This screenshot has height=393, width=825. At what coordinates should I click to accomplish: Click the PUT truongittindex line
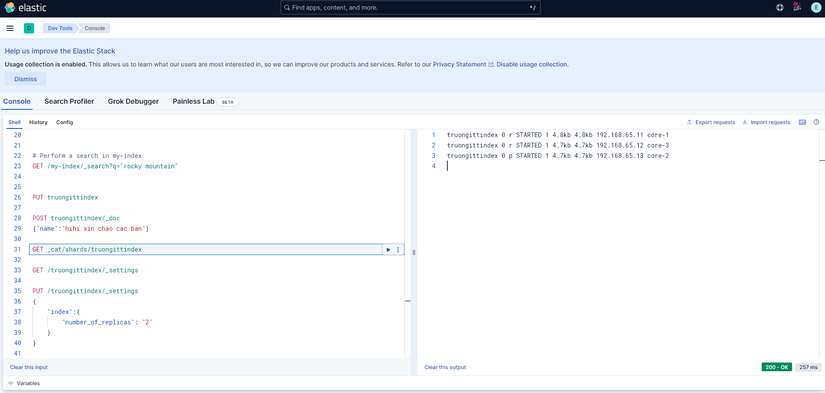point(65,198)
